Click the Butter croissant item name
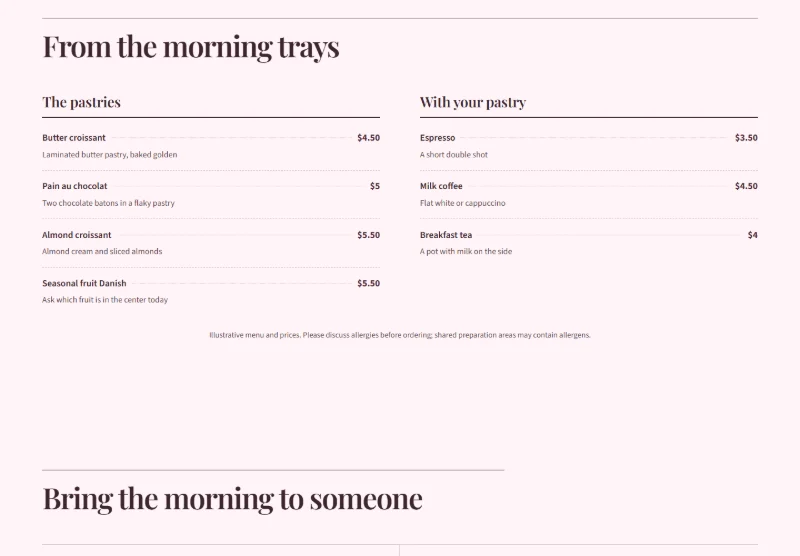 click(x=74, y=138)
